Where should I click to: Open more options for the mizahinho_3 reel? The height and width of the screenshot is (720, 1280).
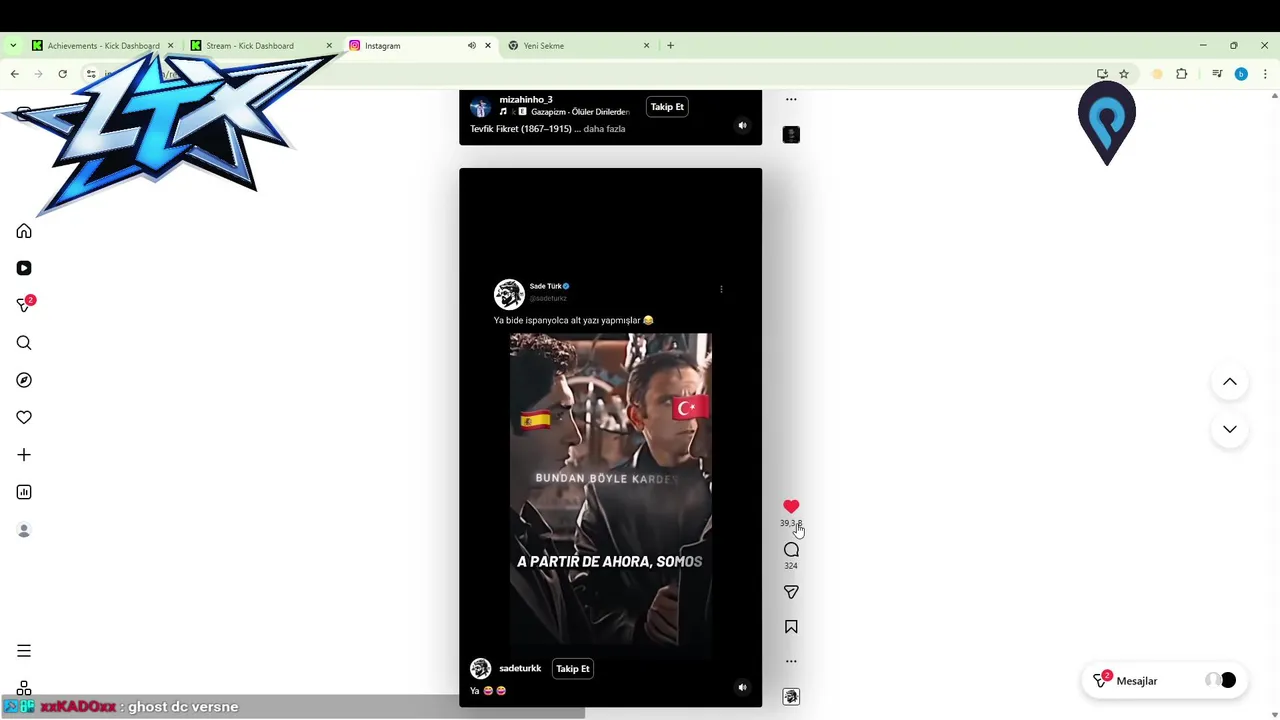(x=791, y=99)
